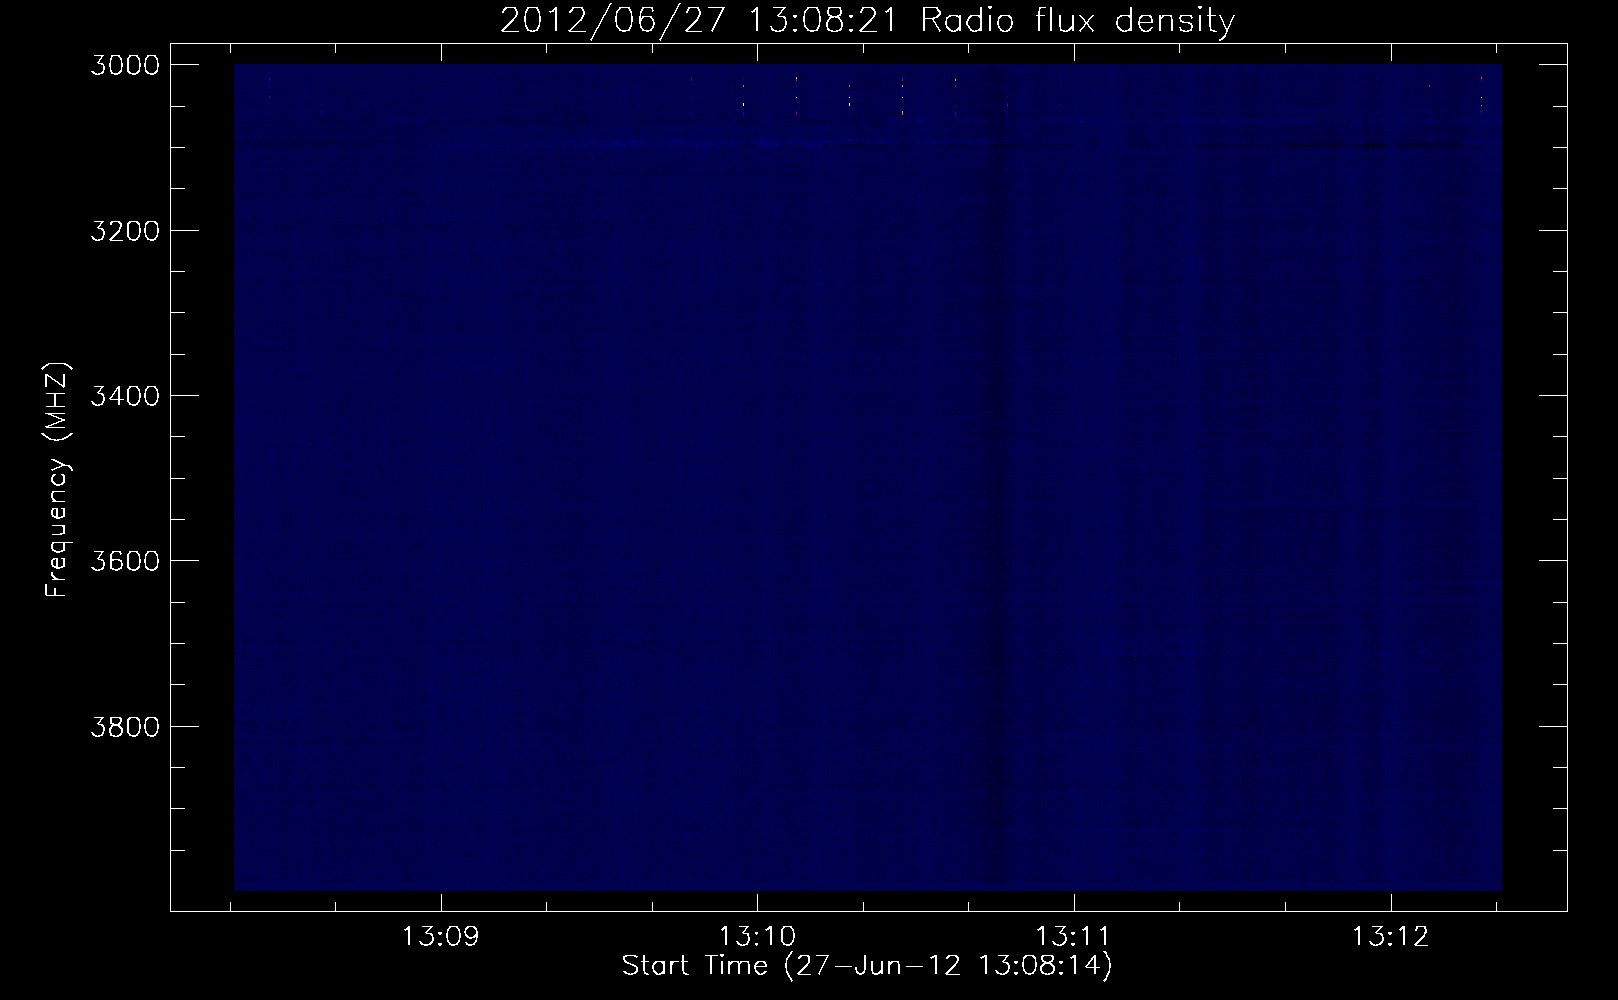Click the 13:11 time tick label
The height and width of the screenshot is (1000, 1618).
[x=1073, y=937]
